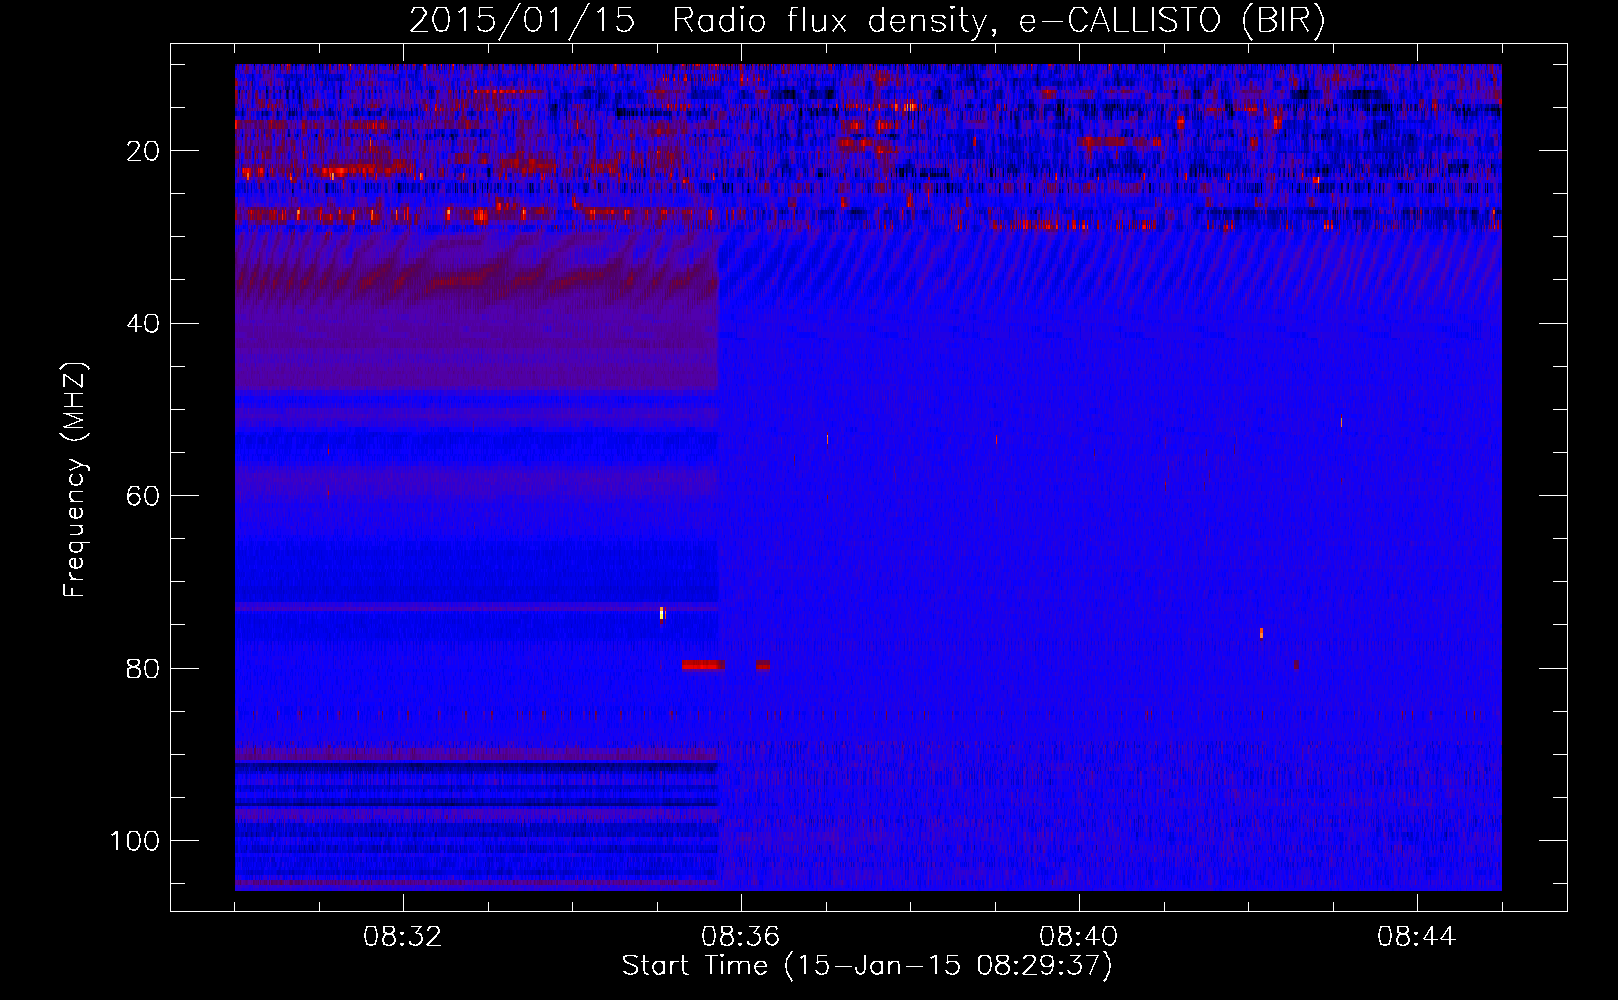The image size is (1618, 1000).
Task: Click the 20 MHz frequency tick label
Action: [x=144, y=151]
